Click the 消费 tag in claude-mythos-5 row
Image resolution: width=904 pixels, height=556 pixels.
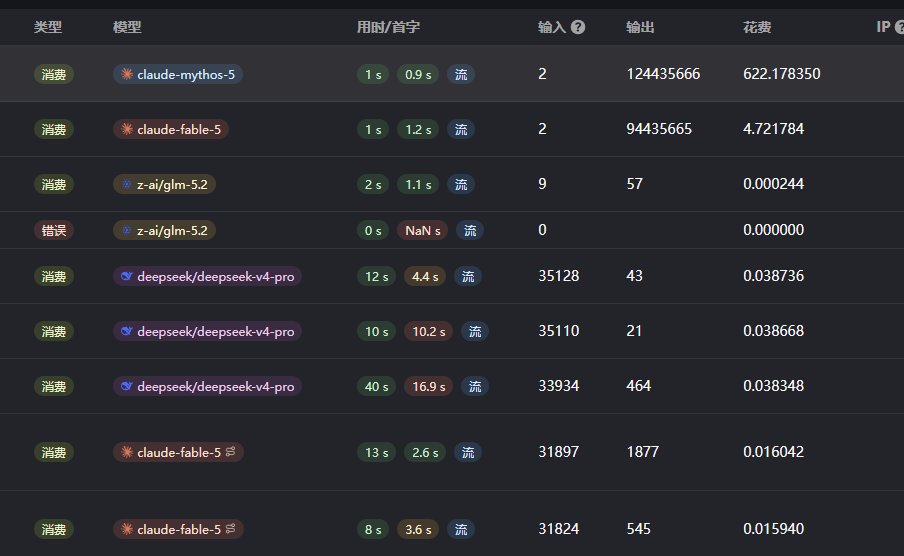coord(54,74)
